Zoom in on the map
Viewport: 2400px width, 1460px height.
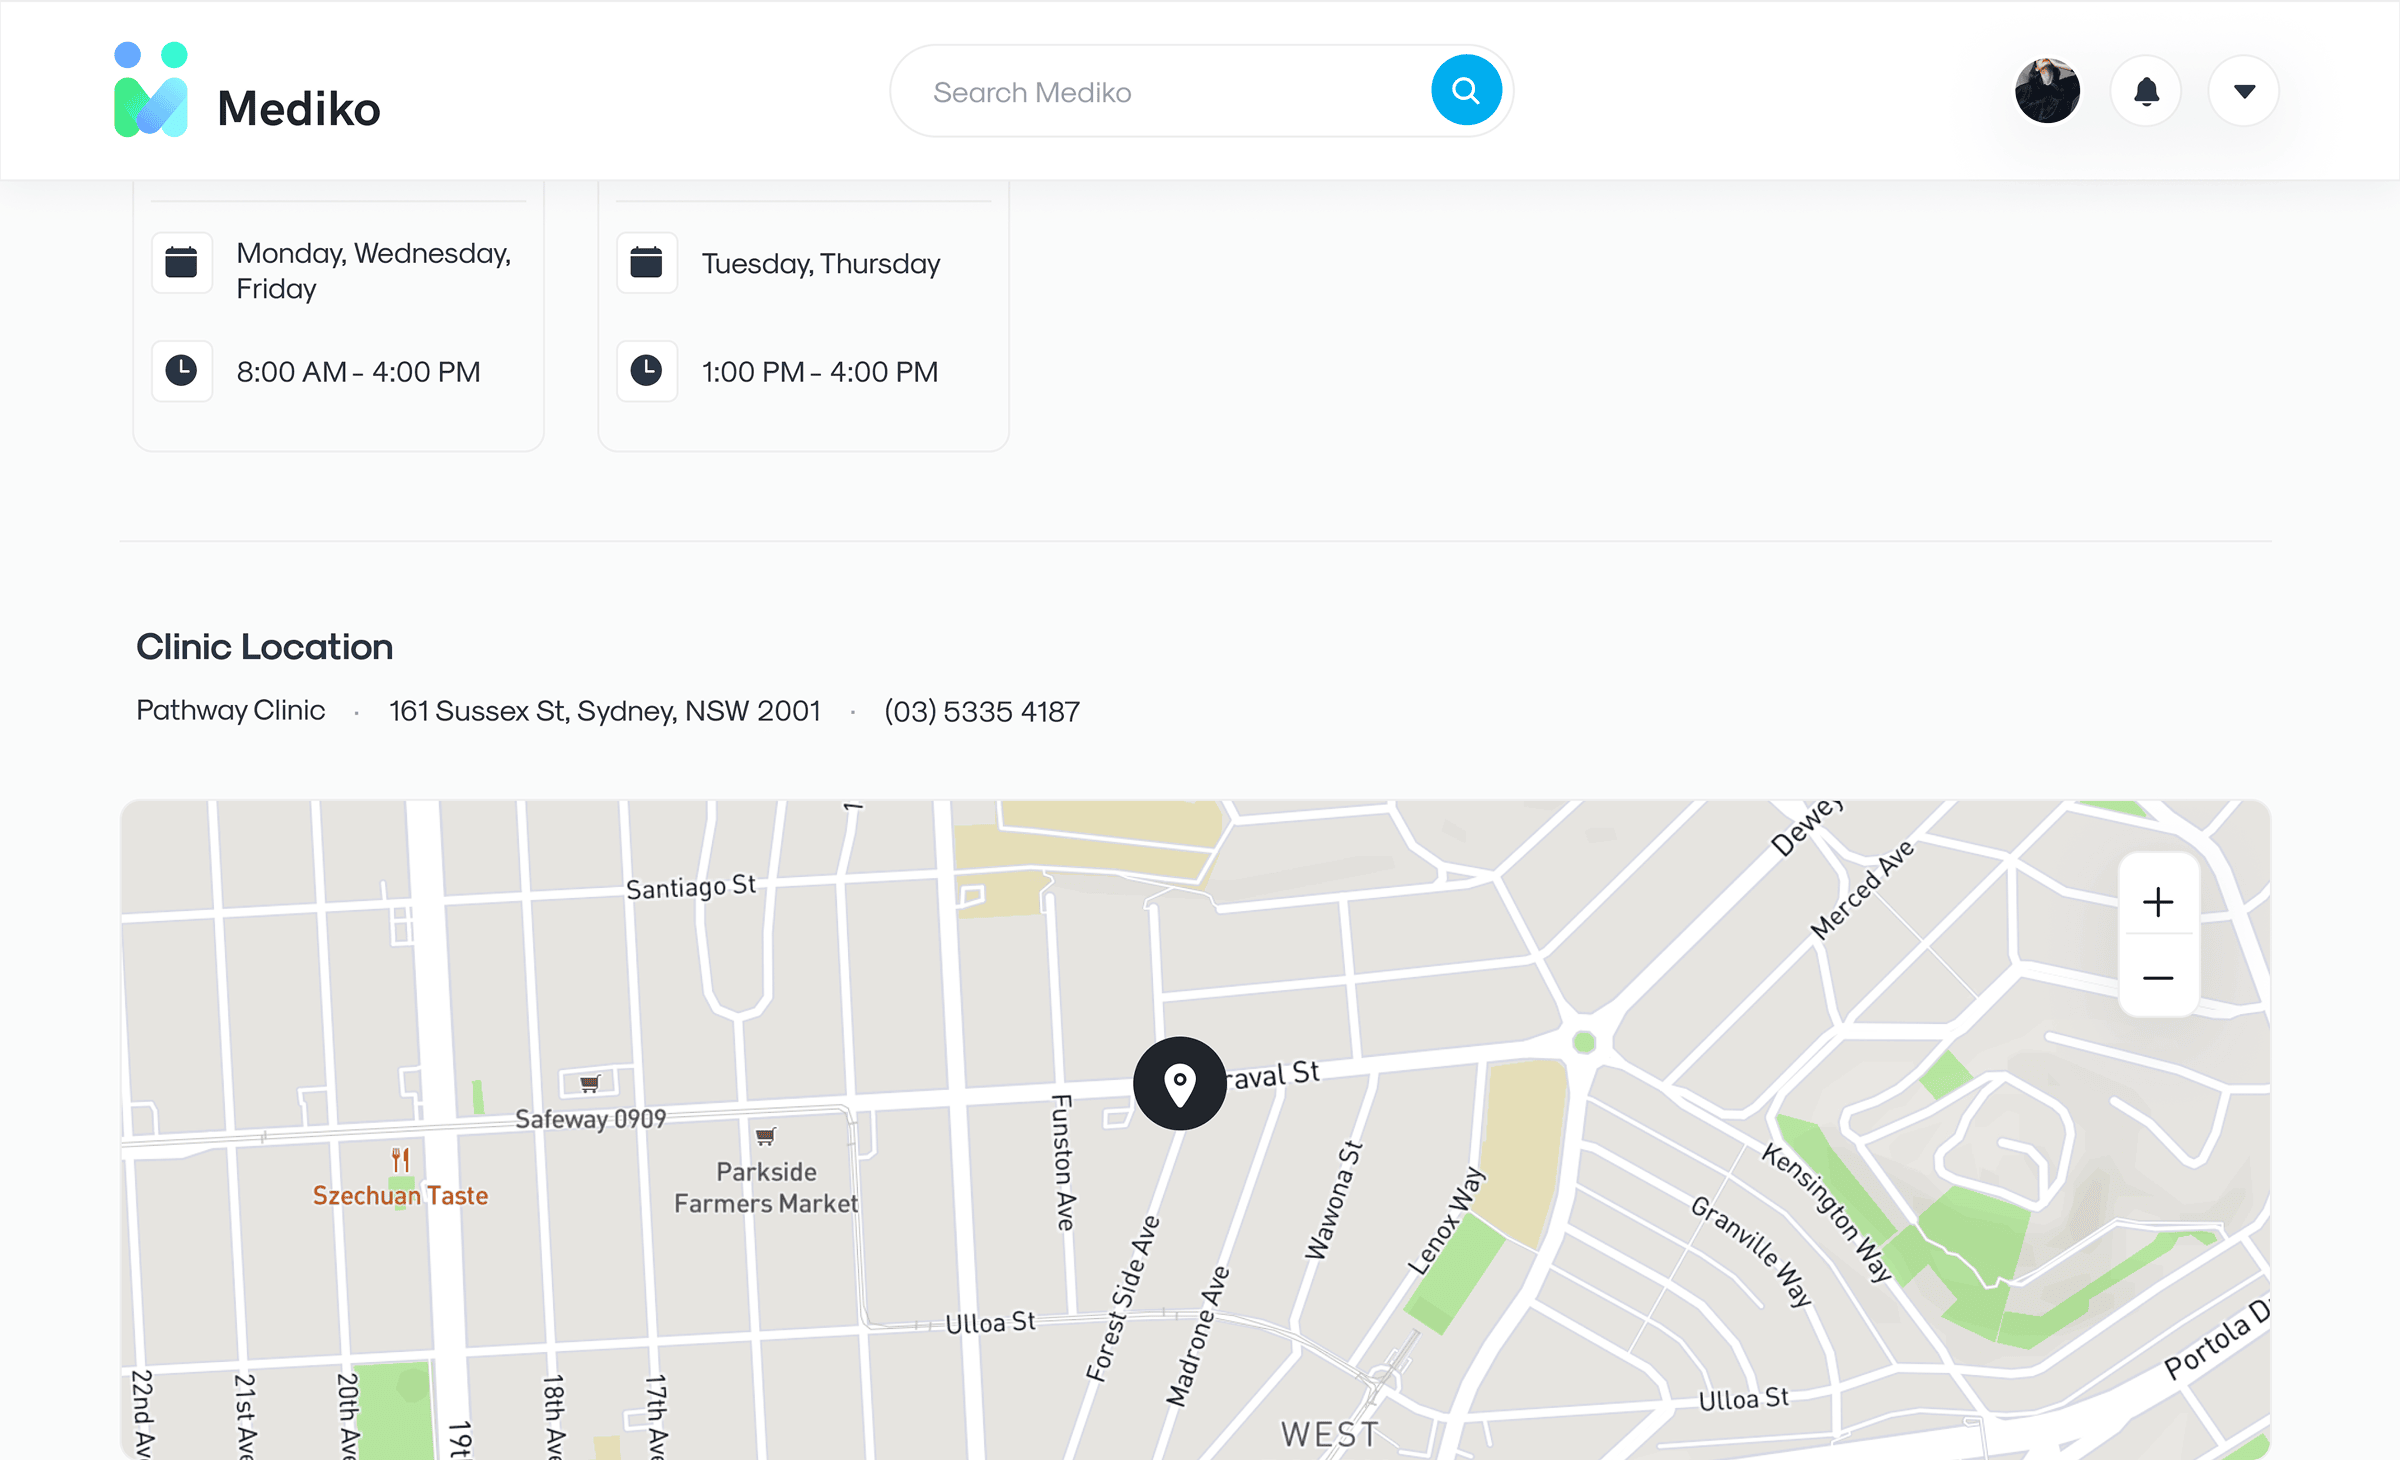click(2158, 902)
